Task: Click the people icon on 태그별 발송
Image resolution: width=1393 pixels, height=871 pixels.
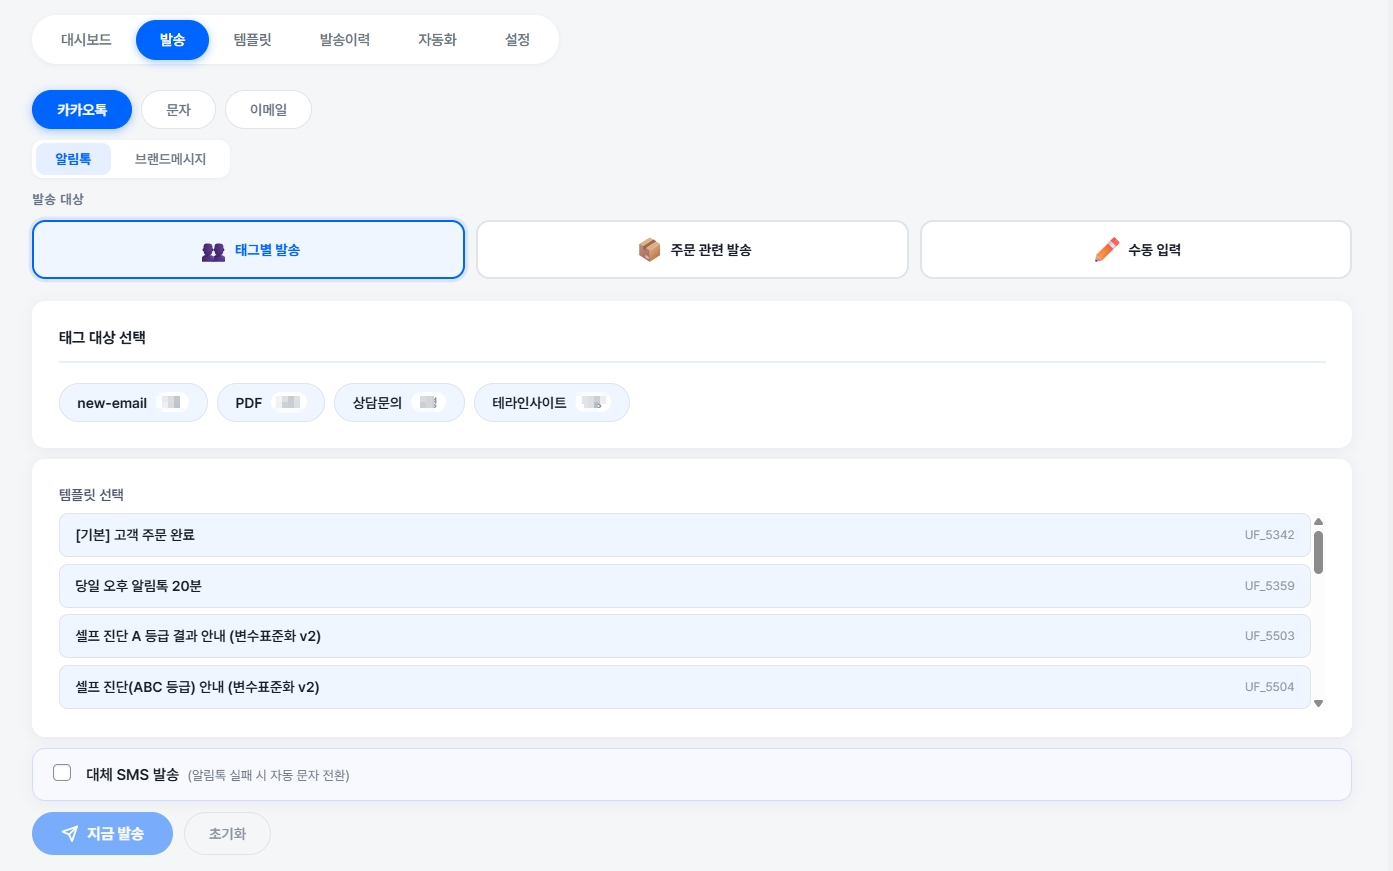Action: 213,251
